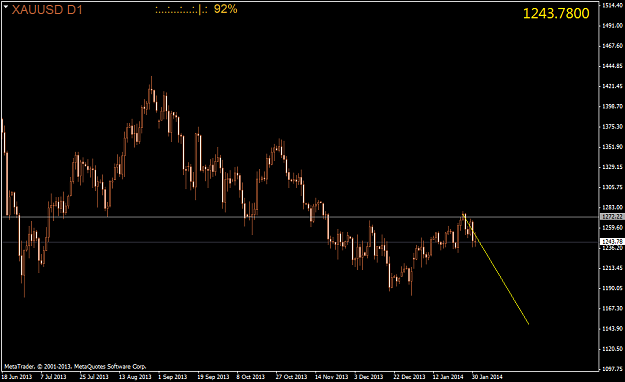The image size is (625, 382).
Task: Click the dotted bar meter beside 92%
Action: point(181,10)
